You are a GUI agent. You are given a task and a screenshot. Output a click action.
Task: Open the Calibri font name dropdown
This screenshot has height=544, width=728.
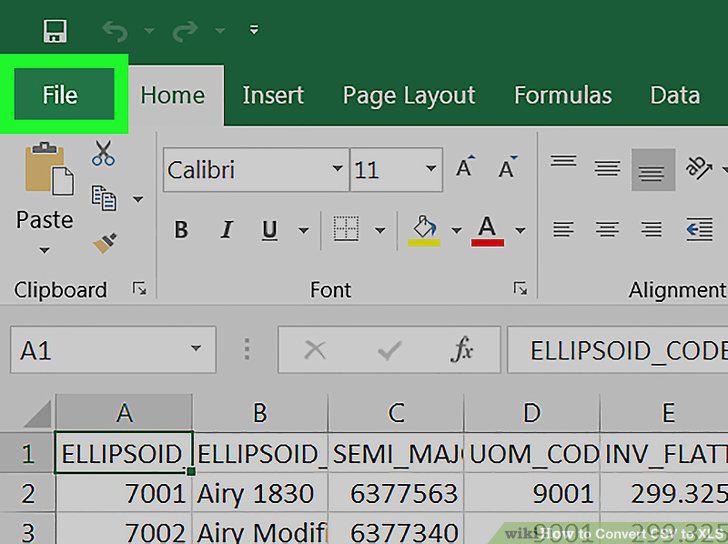click(x=337, y=169)
